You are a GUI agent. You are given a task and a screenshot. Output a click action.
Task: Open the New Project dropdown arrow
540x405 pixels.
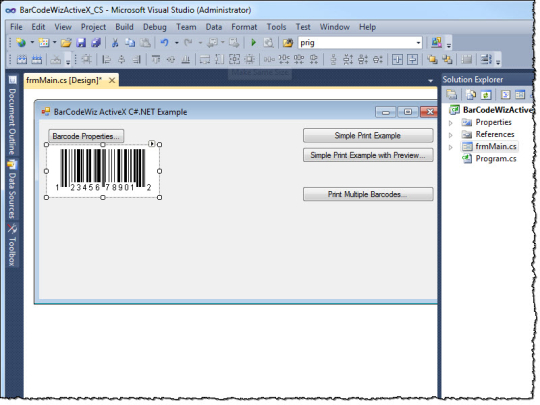tap(32, 43)
